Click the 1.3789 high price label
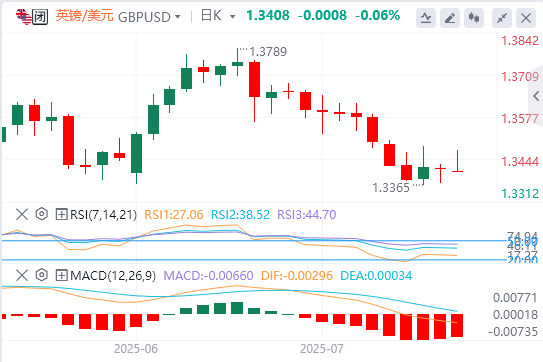This screenshot has width=543, height=362. pos(268,52)
